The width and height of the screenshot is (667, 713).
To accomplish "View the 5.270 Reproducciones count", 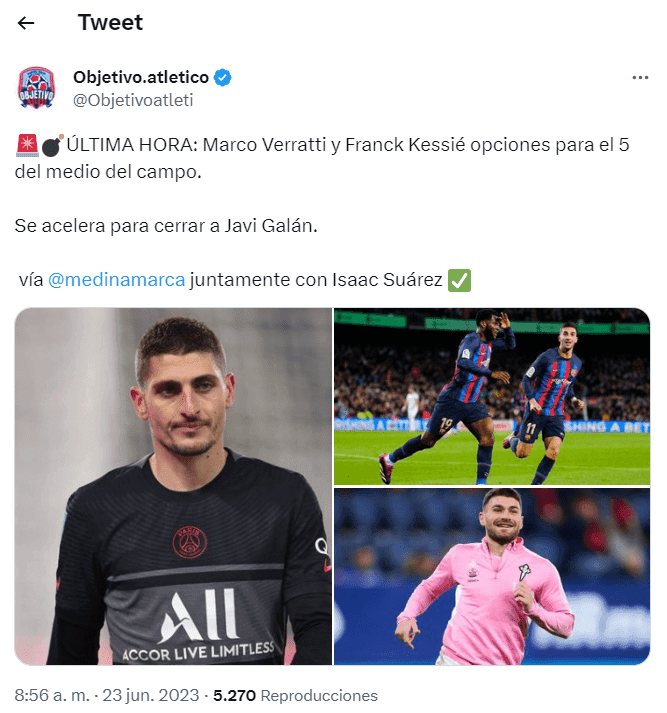I will coord(295,695).
